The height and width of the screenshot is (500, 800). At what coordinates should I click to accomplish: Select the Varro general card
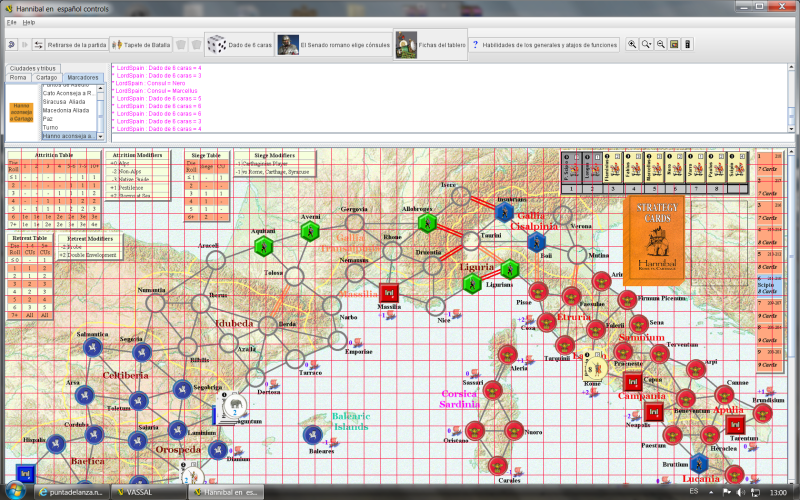[696, 168]
